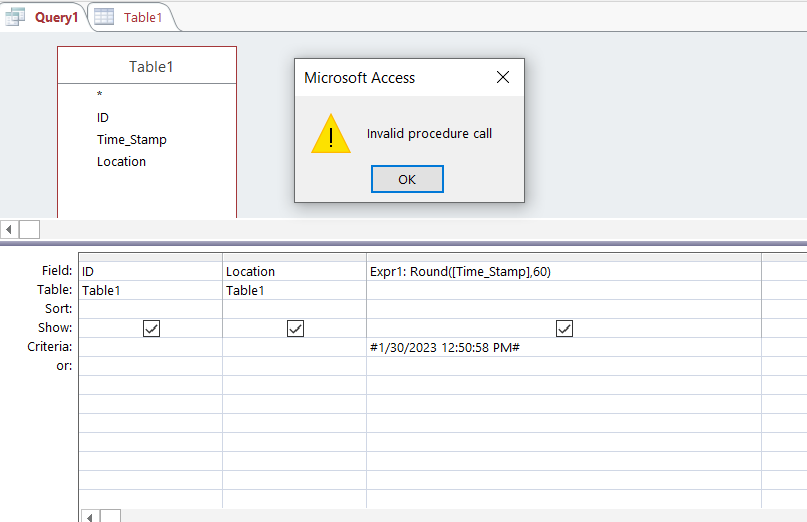Image resolution: width=807 pixels, height=522 pixels.
Task: Select the ID field in Table1 list
Action: click(x=103, y=117)
